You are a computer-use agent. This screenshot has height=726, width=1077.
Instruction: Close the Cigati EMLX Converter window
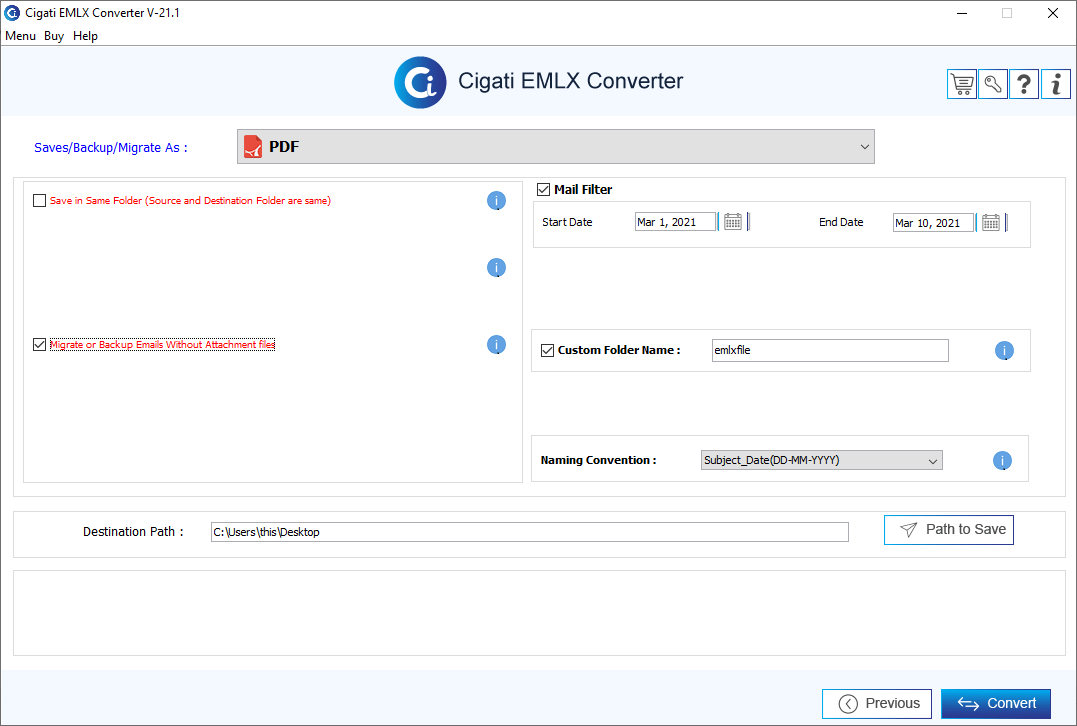[1052, 13]
